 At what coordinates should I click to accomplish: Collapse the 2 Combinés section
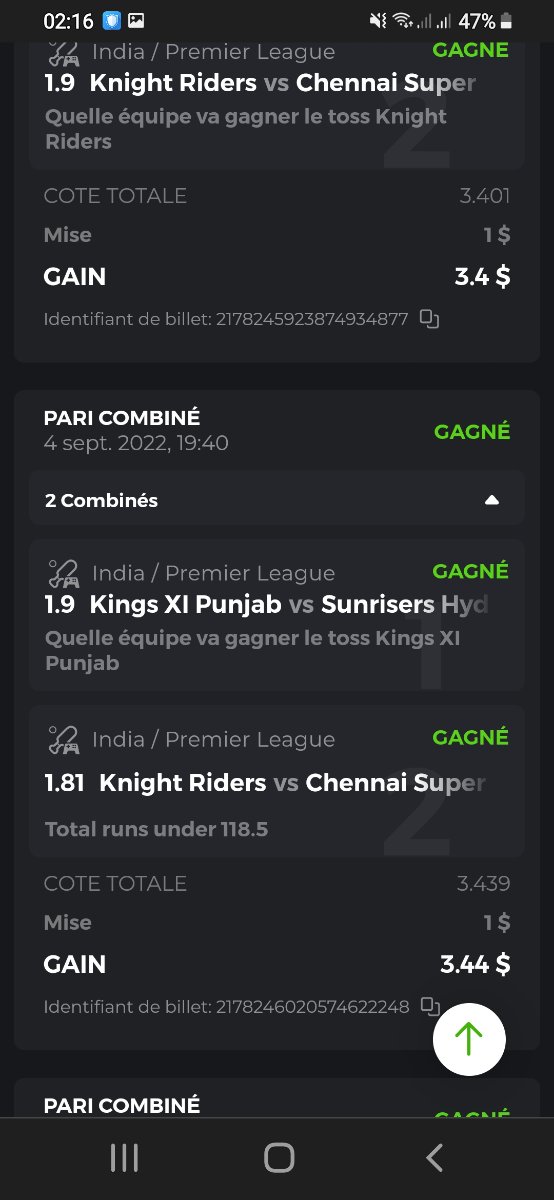pyautogui.click(x=277, y=500)
